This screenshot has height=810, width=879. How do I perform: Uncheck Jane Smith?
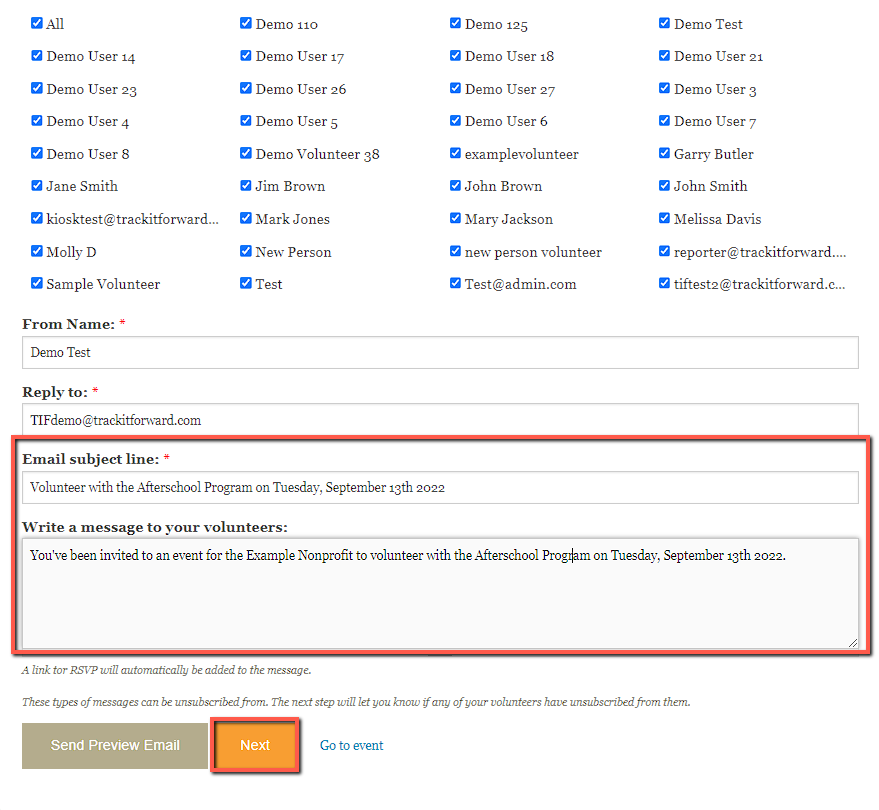(36, 186)
